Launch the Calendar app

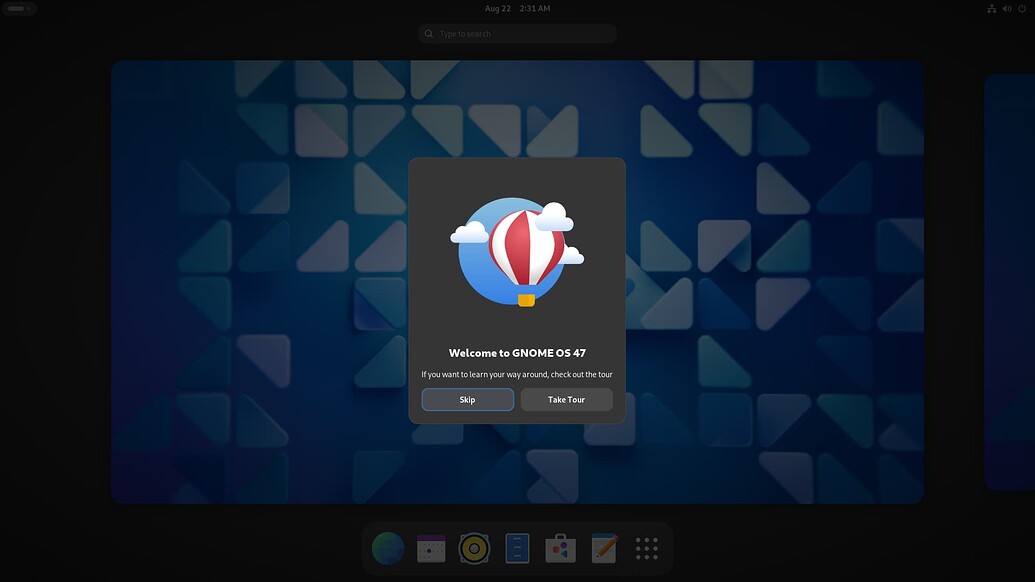click(431, 547)
